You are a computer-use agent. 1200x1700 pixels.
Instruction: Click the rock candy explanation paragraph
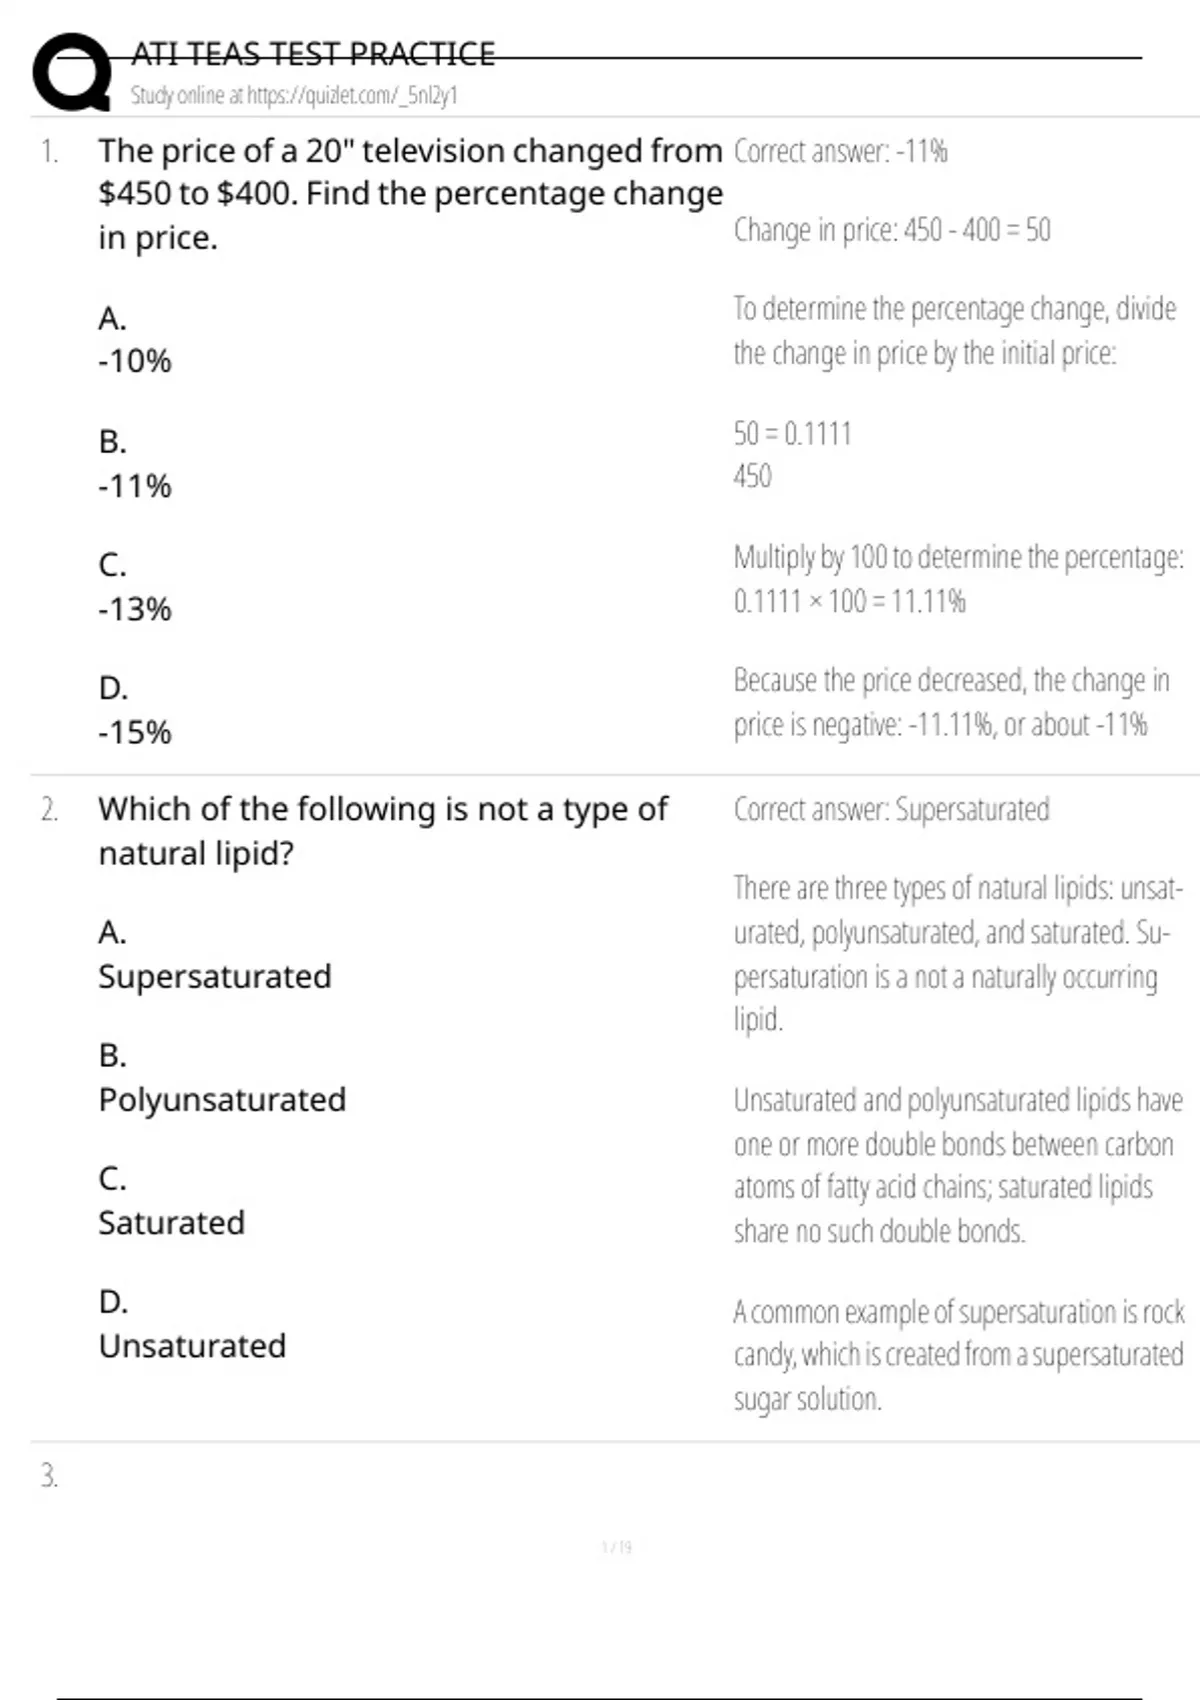coord(958,1355)
